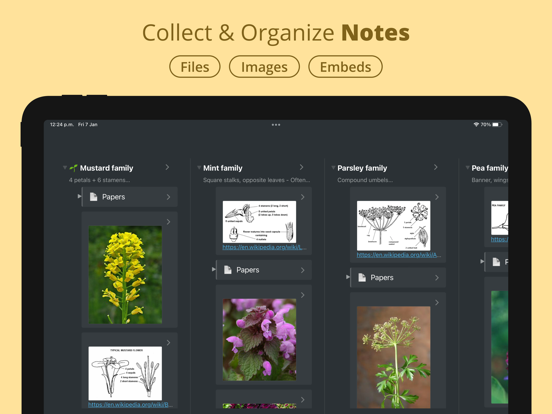The image size is (552, 414).
Task: Click the sprout icon beside Mustard family
Action: click(x=74, y=168)
